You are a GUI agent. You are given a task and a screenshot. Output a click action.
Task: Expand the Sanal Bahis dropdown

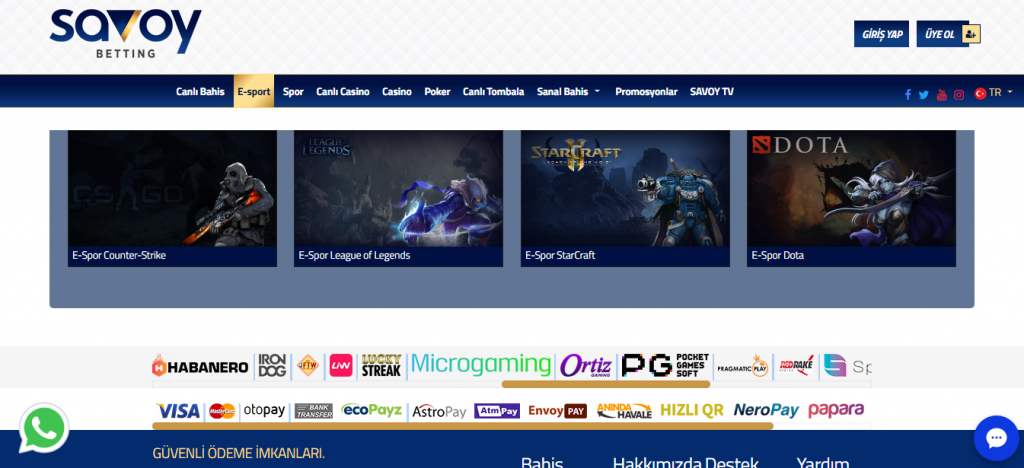click(568, 91)
